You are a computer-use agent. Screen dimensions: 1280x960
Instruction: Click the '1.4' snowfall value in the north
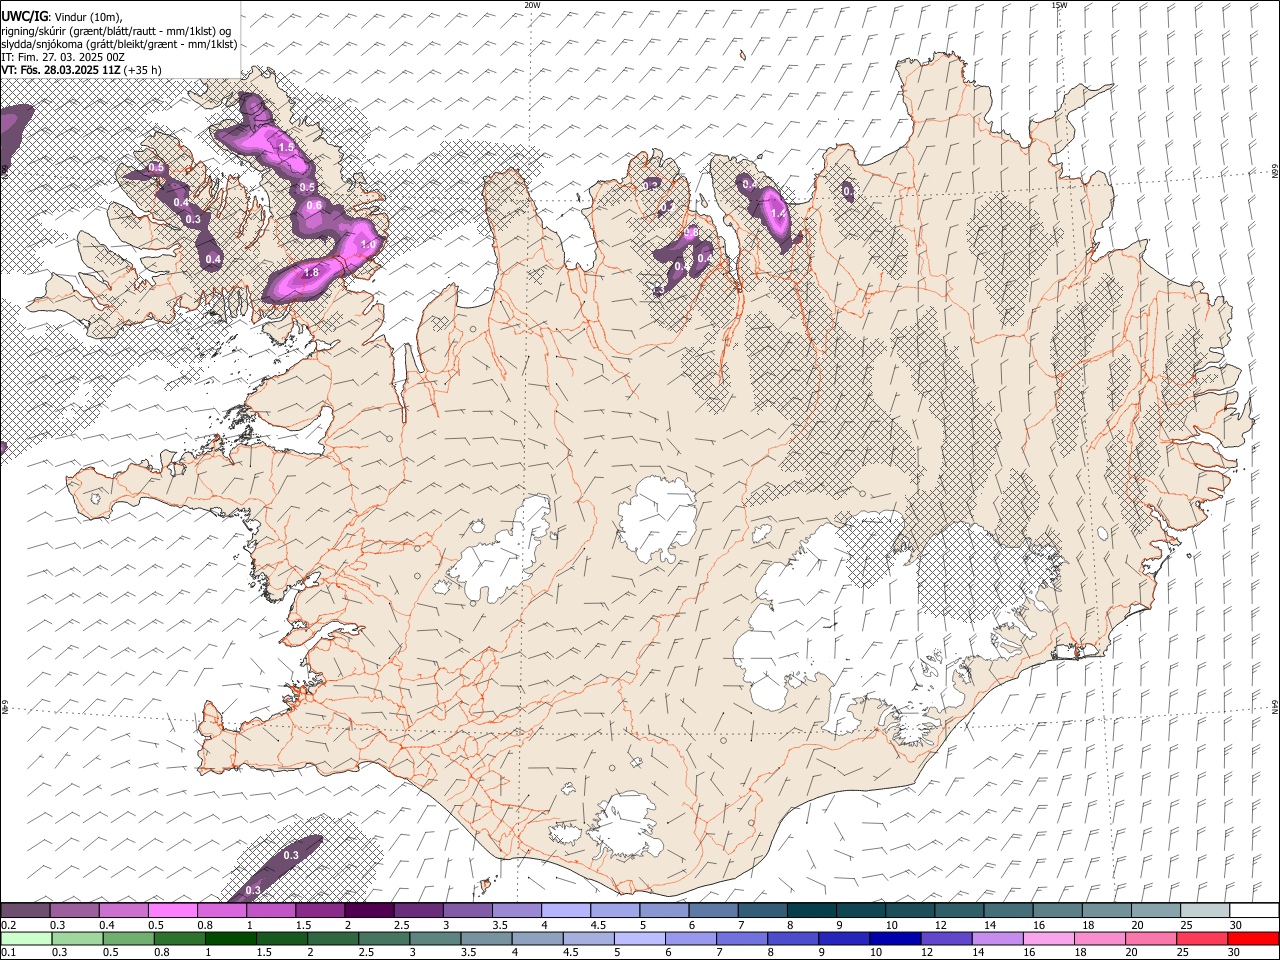pos(779,212)
